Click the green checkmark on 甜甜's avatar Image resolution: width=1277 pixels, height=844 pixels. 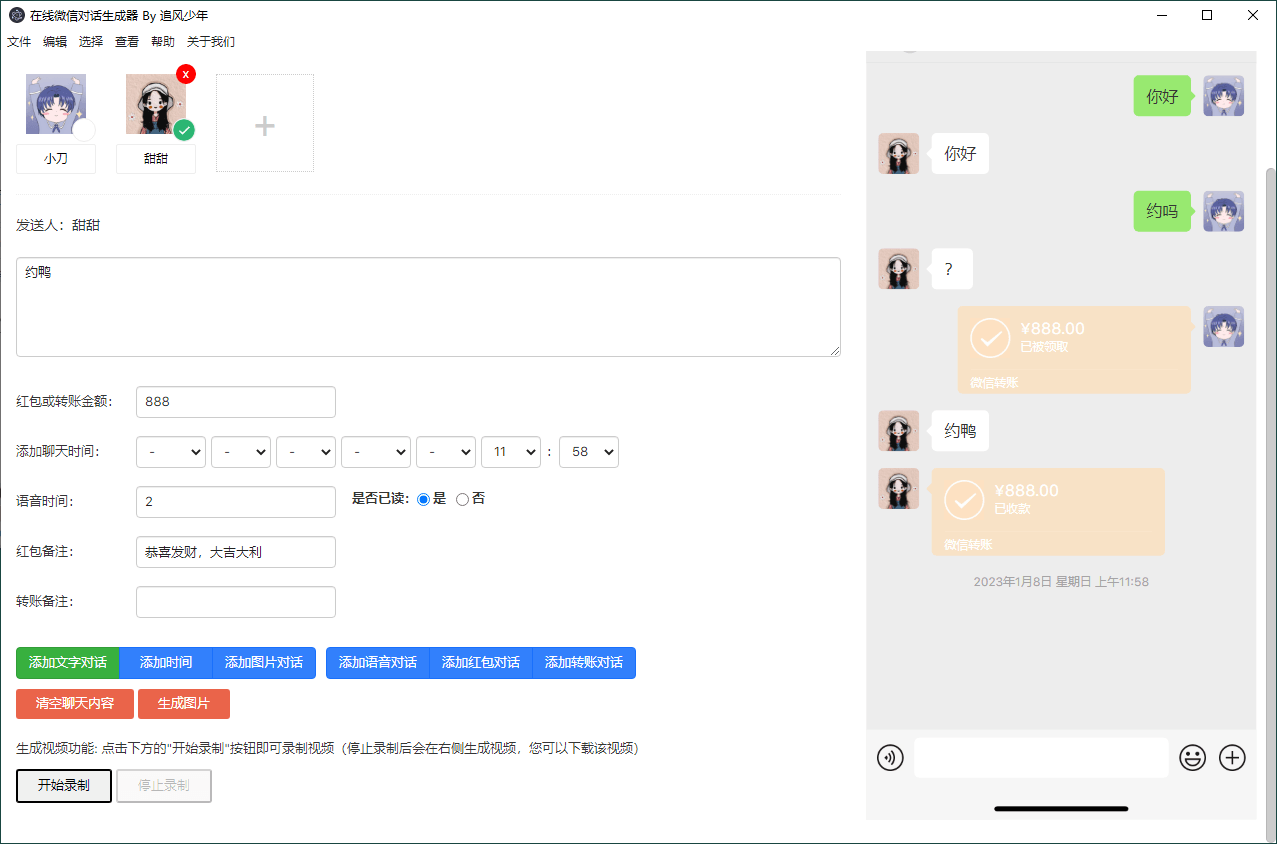pos(182,130)
